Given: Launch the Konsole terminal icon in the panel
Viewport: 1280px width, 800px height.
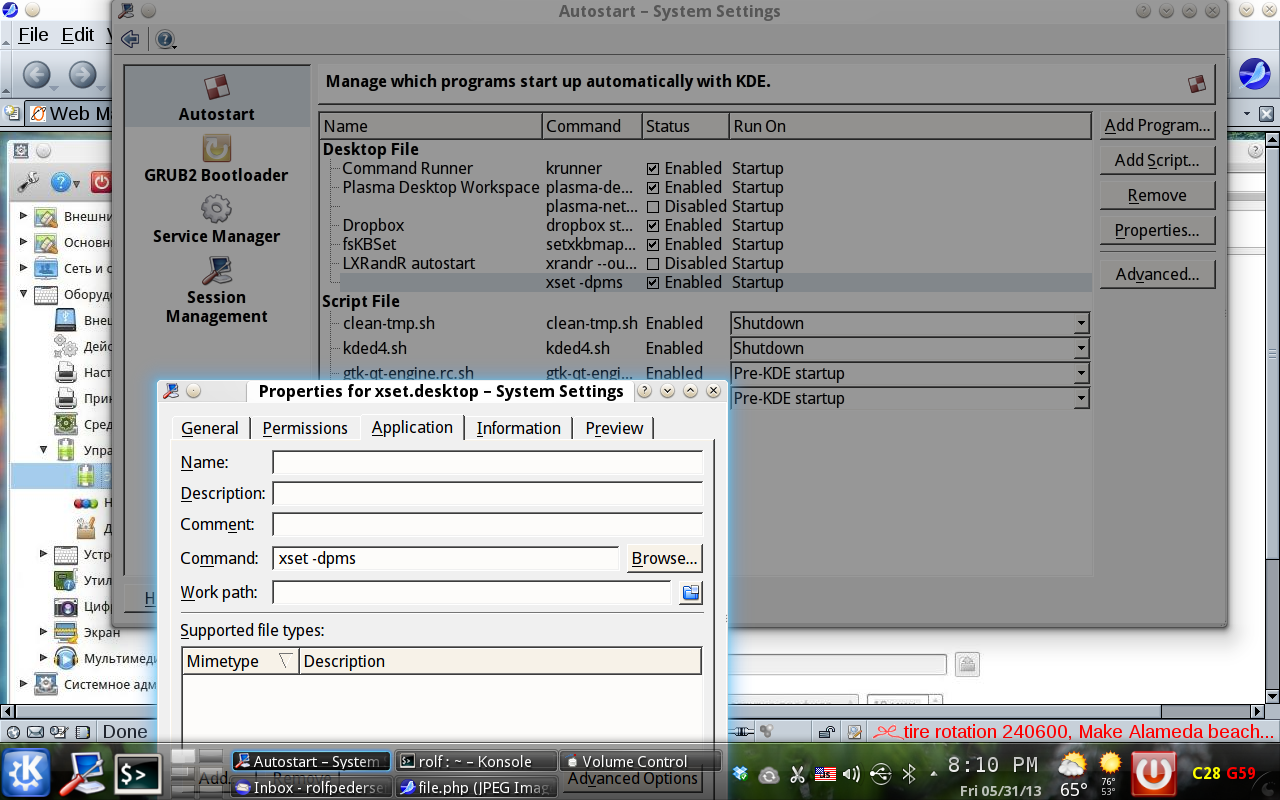Looking at the screenshot, I should (137, 773).
